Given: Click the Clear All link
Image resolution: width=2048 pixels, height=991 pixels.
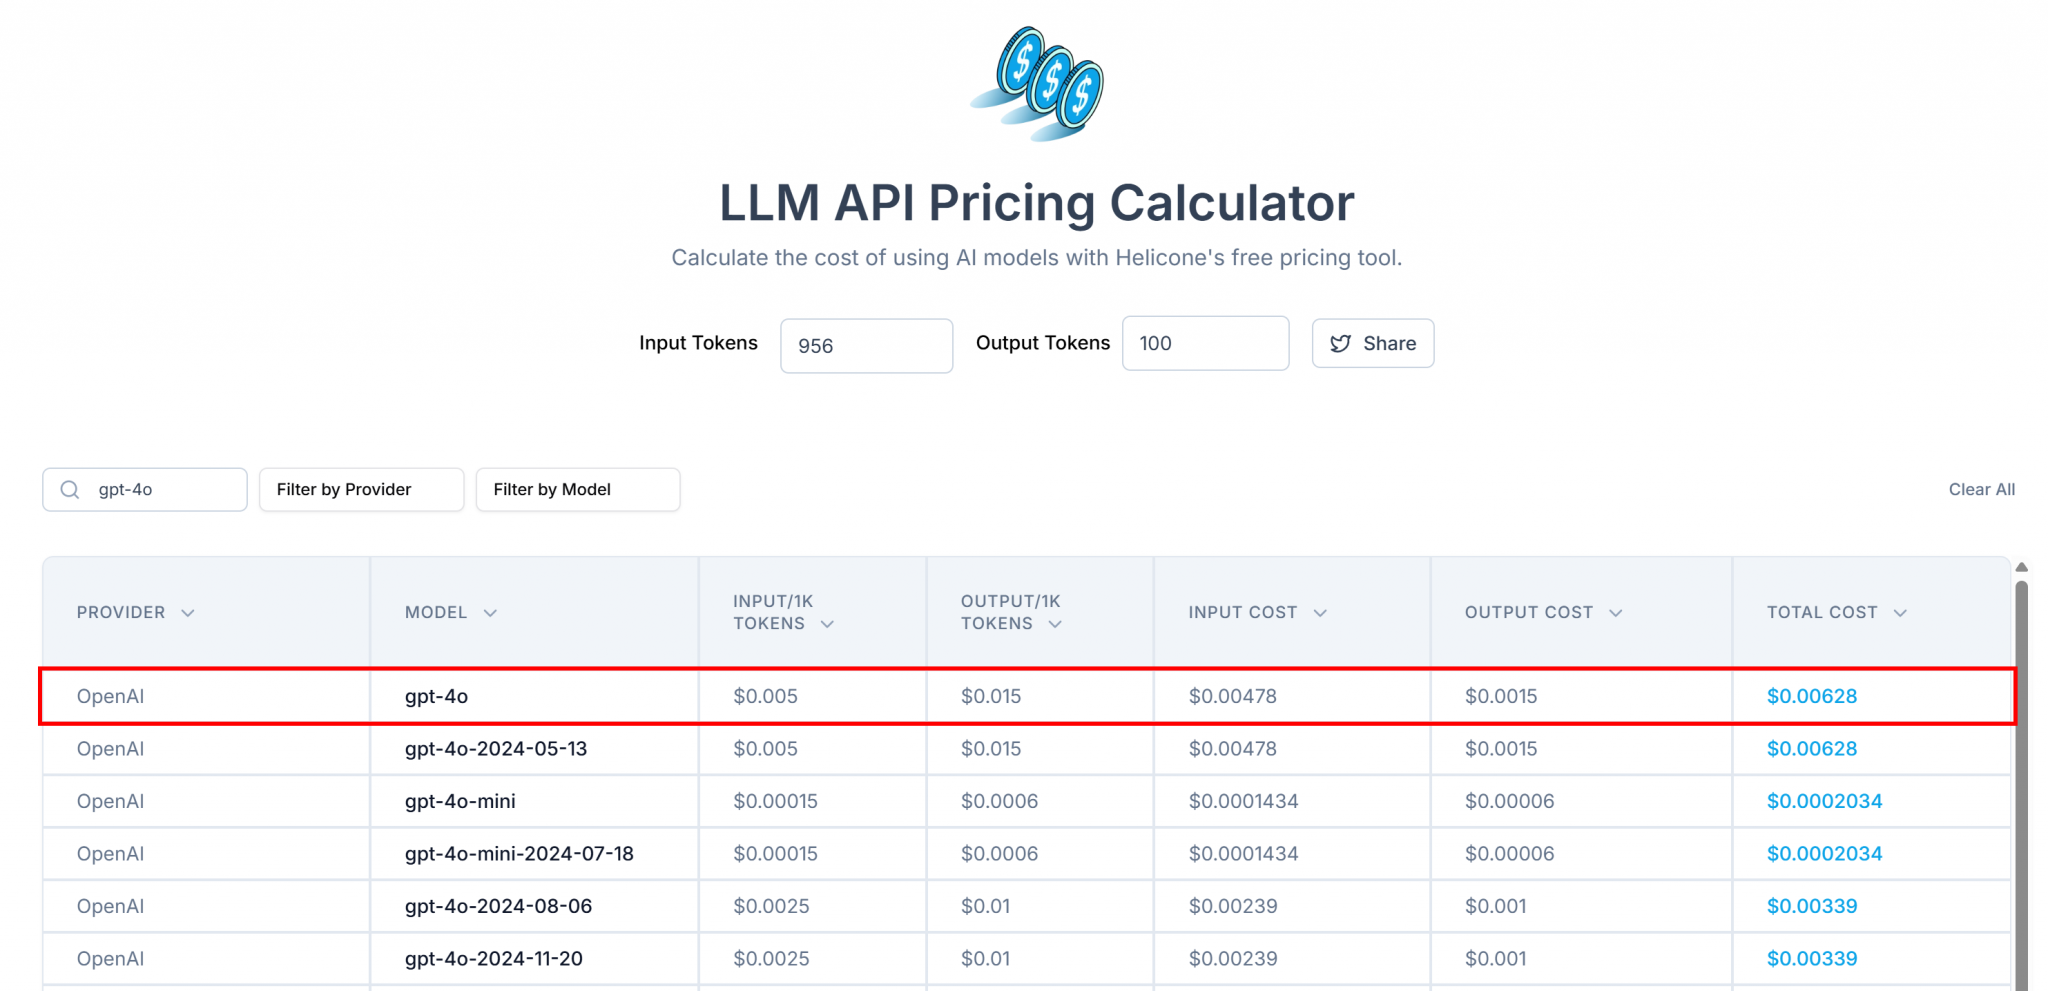Looking at the screenshot, I should click(x=1981, y=490).
